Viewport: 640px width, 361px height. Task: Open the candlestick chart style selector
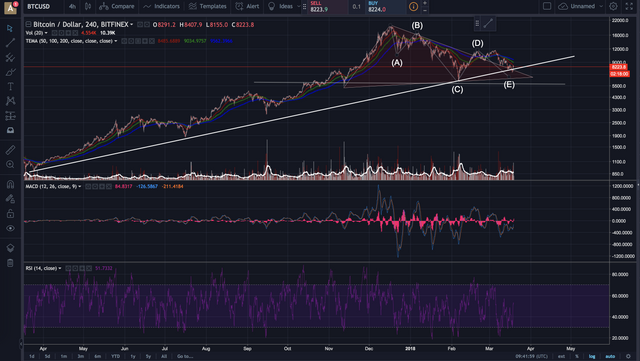tap(87, 6)
